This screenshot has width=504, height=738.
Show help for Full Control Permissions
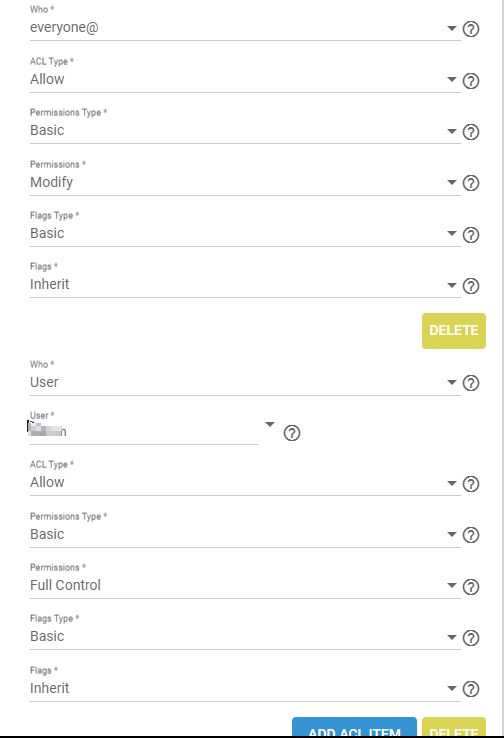pyautogui.click(x=471, y=586)
